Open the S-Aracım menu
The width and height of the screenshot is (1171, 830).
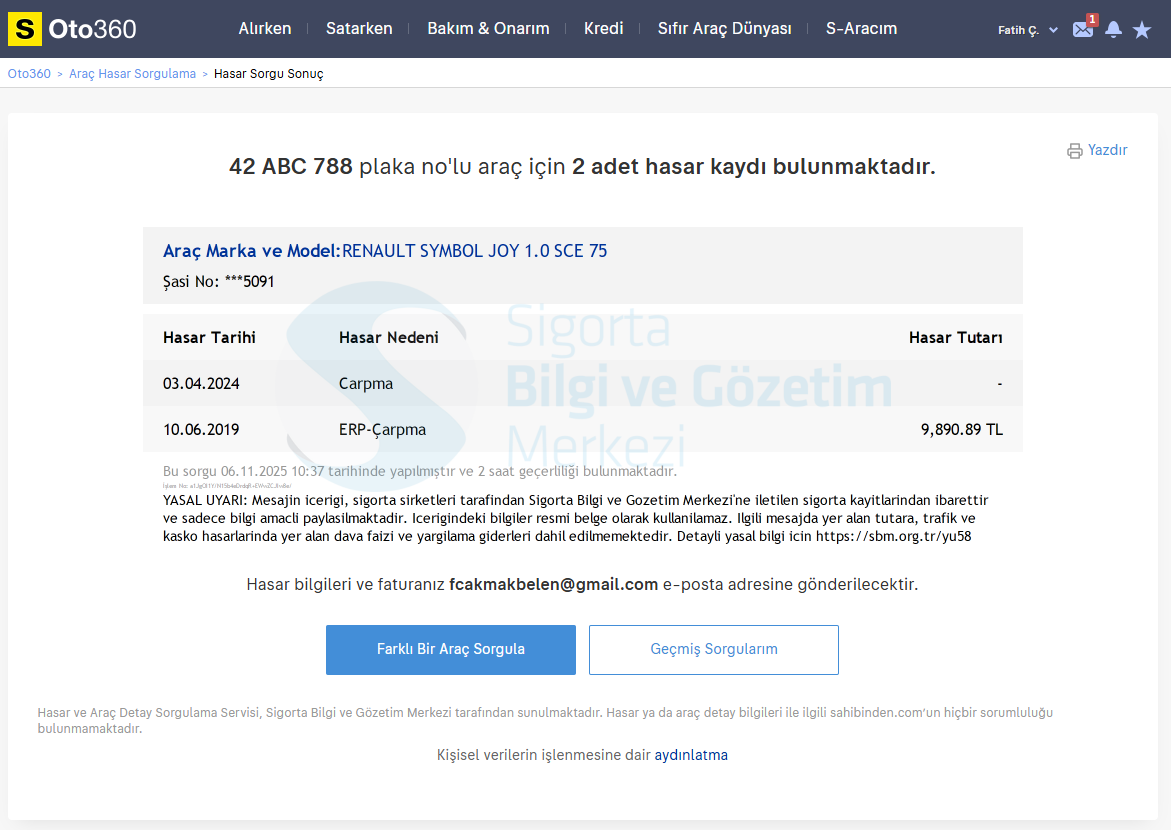[x=861, y=29]
